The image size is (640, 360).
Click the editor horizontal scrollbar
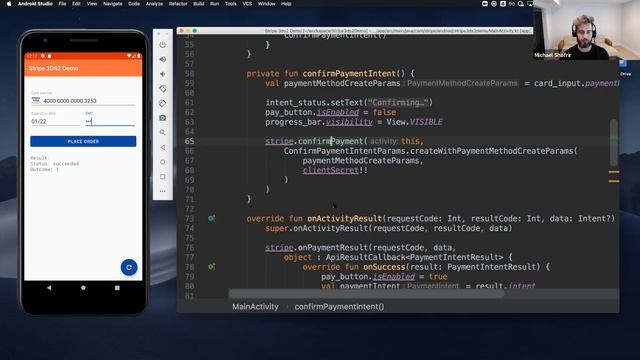[367, 293]
